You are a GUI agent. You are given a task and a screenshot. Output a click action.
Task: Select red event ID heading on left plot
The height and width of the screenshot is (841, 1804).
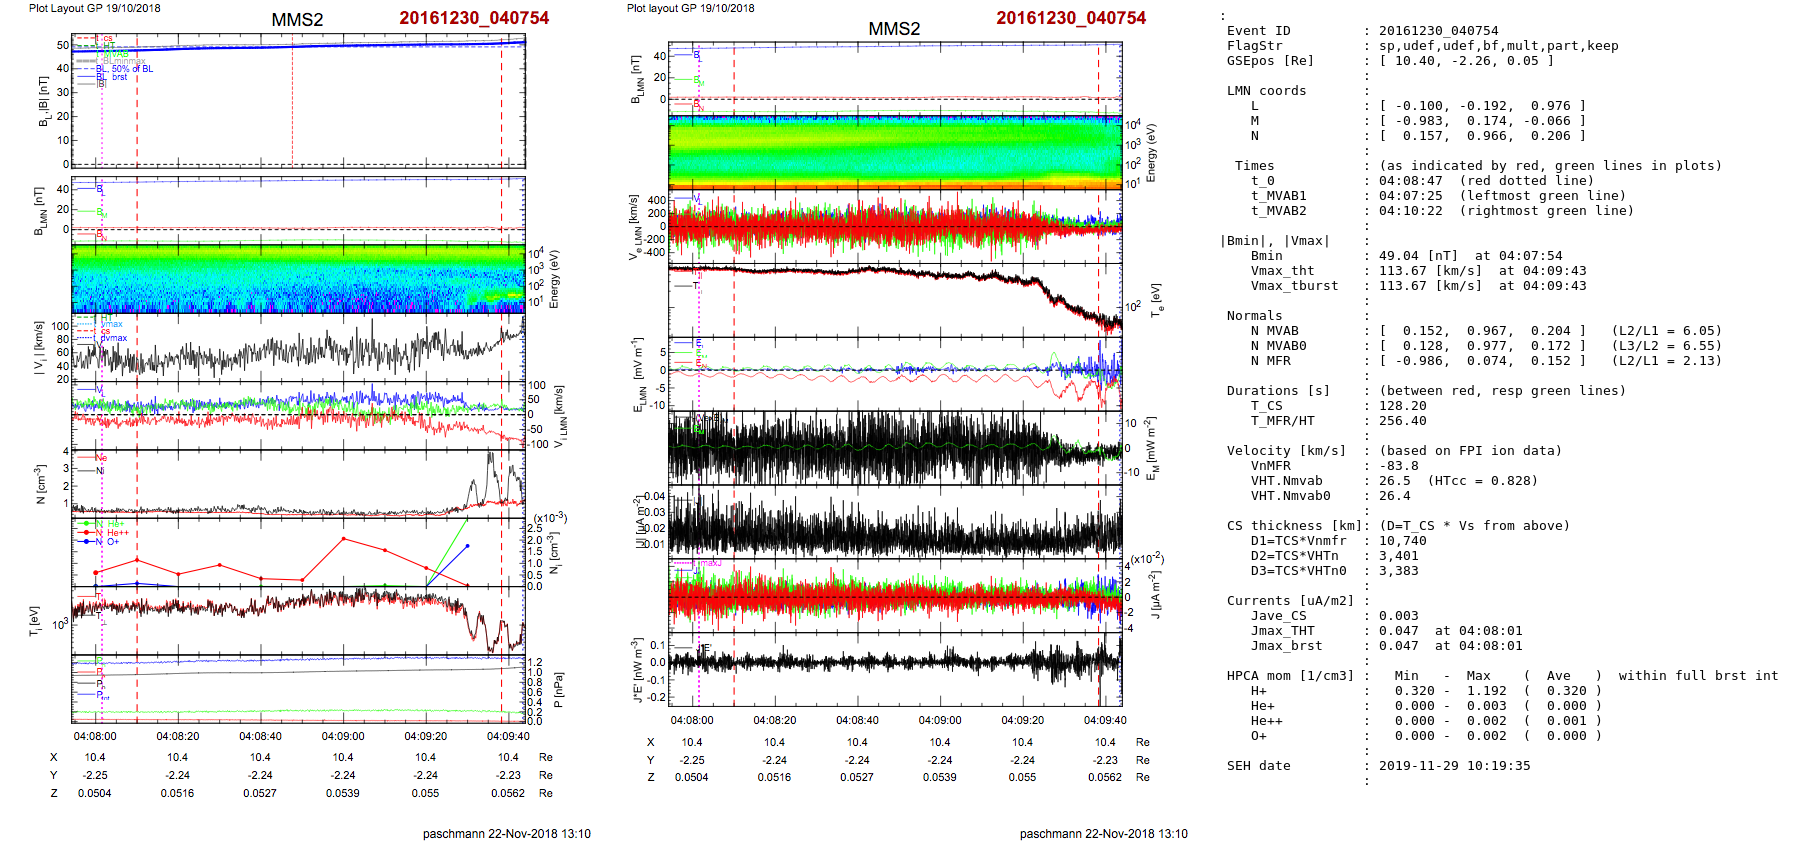(x=474, y=18)
